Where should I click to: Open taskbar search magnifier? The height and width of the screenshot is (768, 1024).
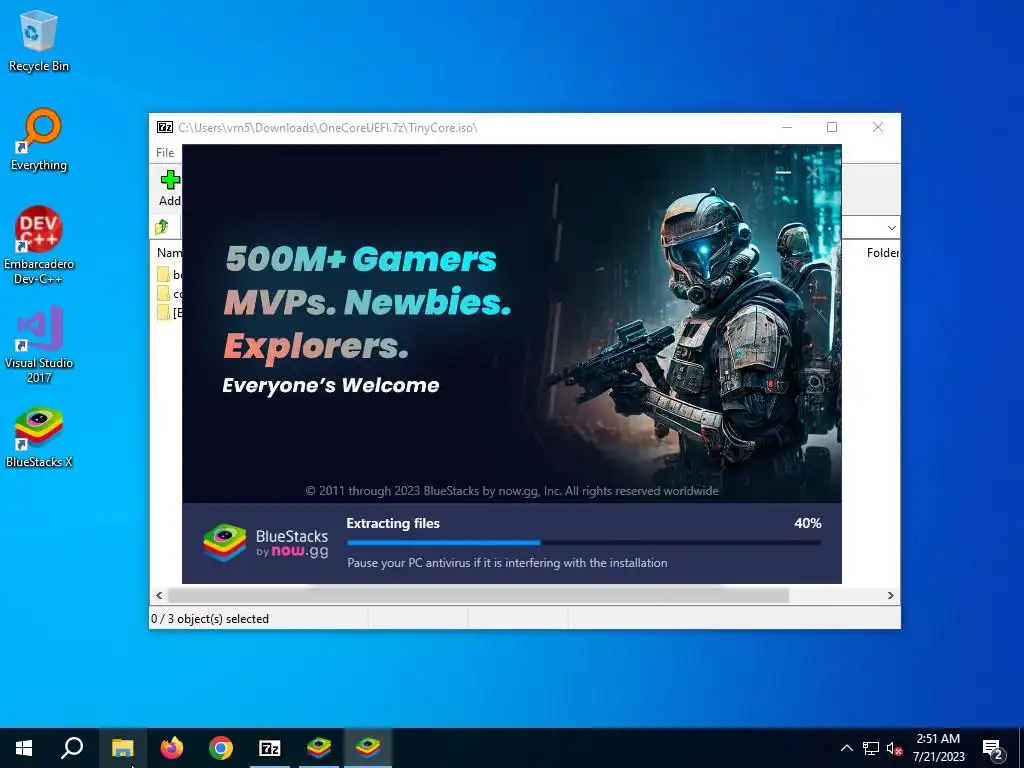tap(72, 748)
